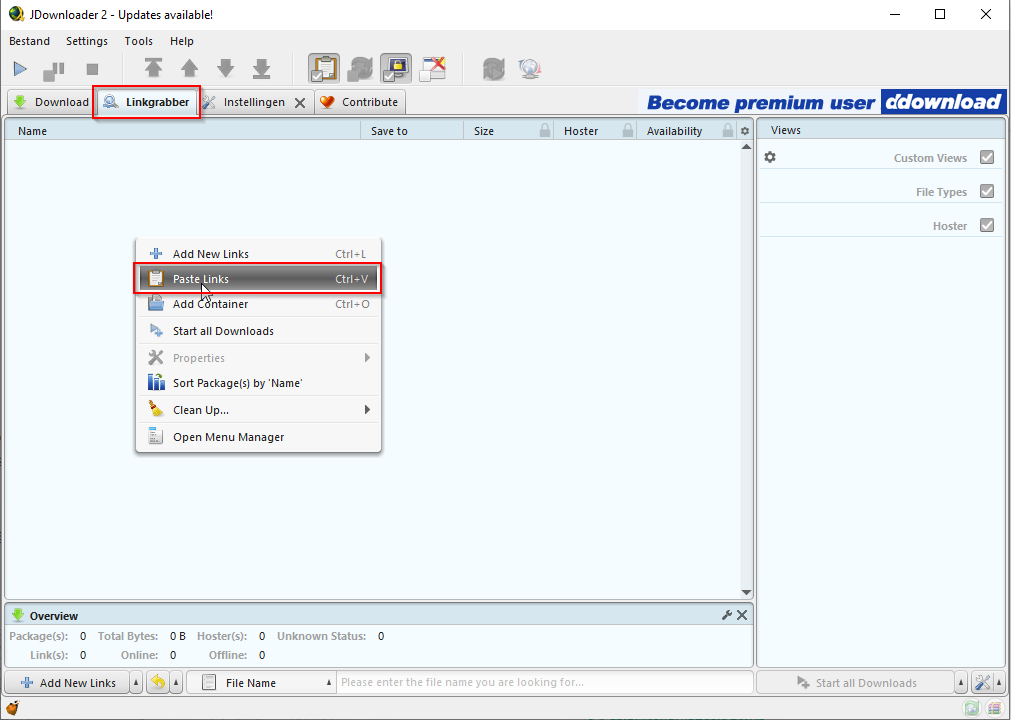Close the Instellingen tab
This screenshot has width=1011, height=720.
[x=300, y=102]
